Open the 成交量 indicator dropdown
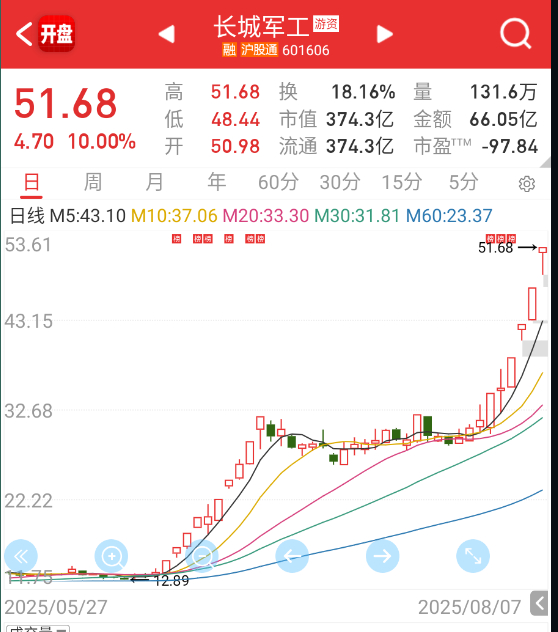 38,629
